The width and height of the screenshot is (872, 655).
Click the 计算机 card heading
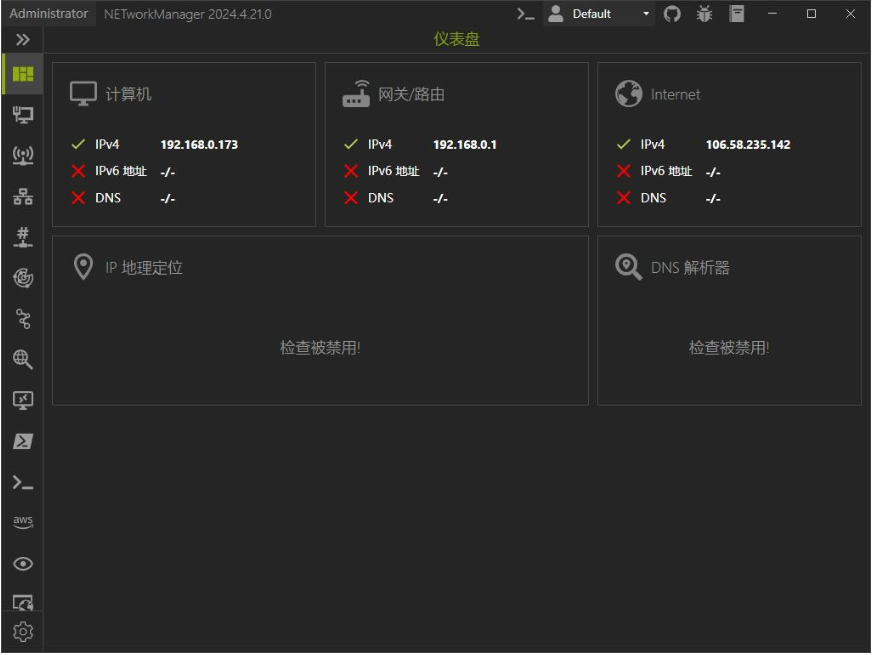(128, 94)
